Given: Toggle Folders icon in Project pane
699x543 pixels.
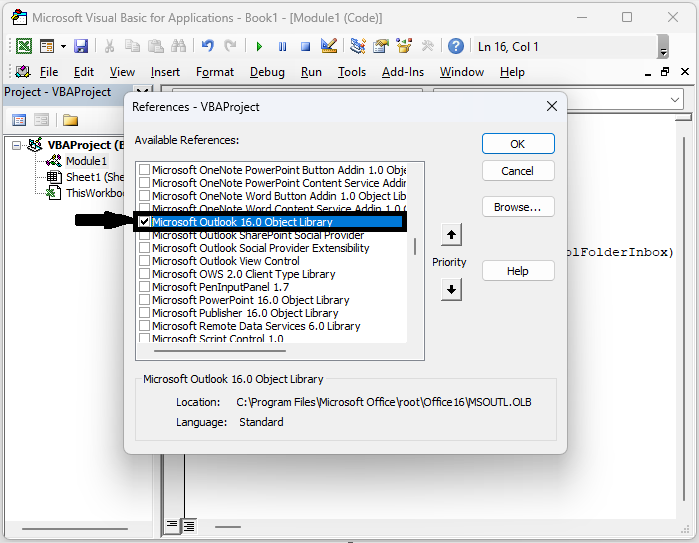Looking at the screenshot, I should 70,120.
